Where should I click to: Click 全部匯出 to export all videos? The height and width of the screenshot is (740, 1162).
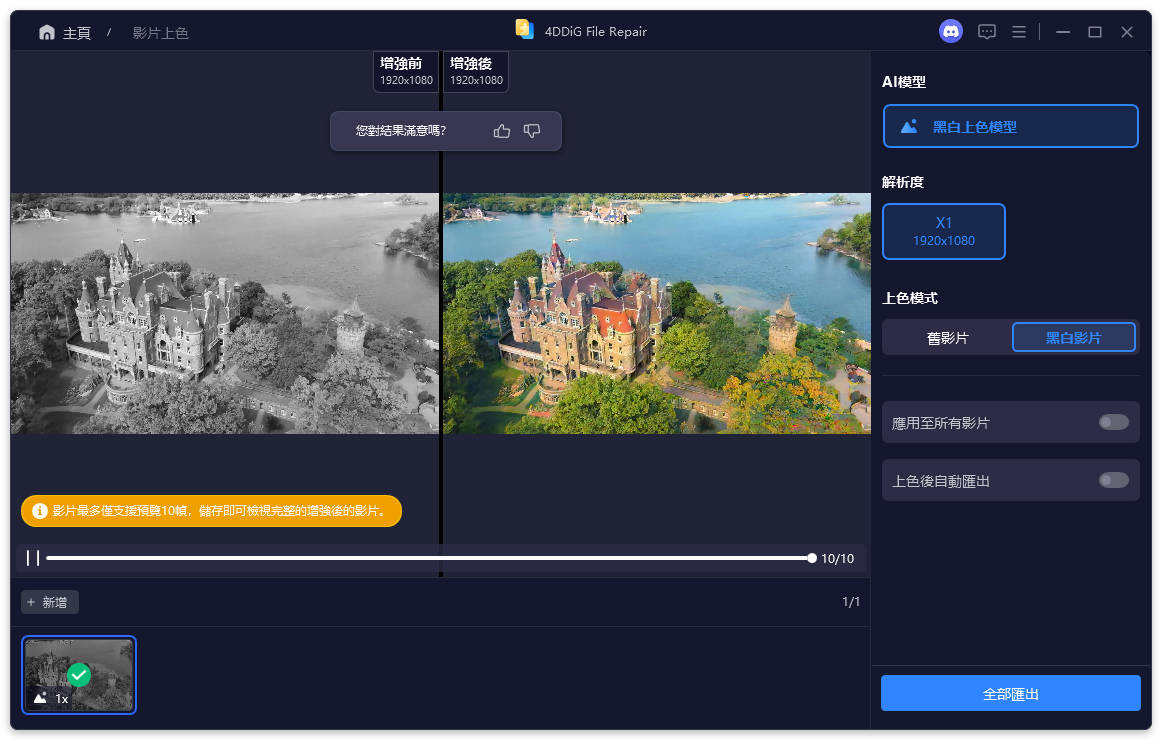pos(1010,692)
